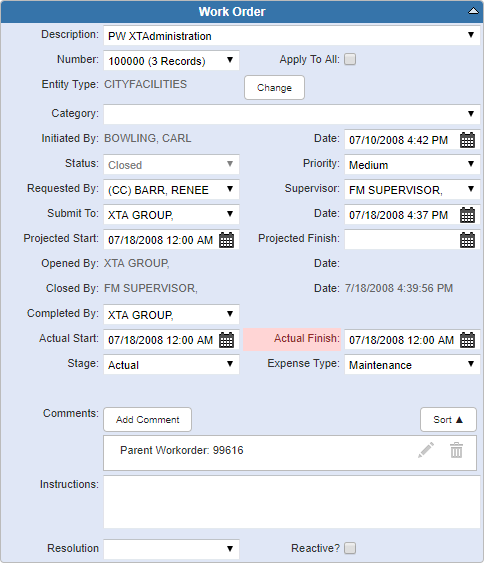Open calendar for Supervisor Date field
This screenshot has height=563, width=484.
pyautogui.click(x=467, y=215)
